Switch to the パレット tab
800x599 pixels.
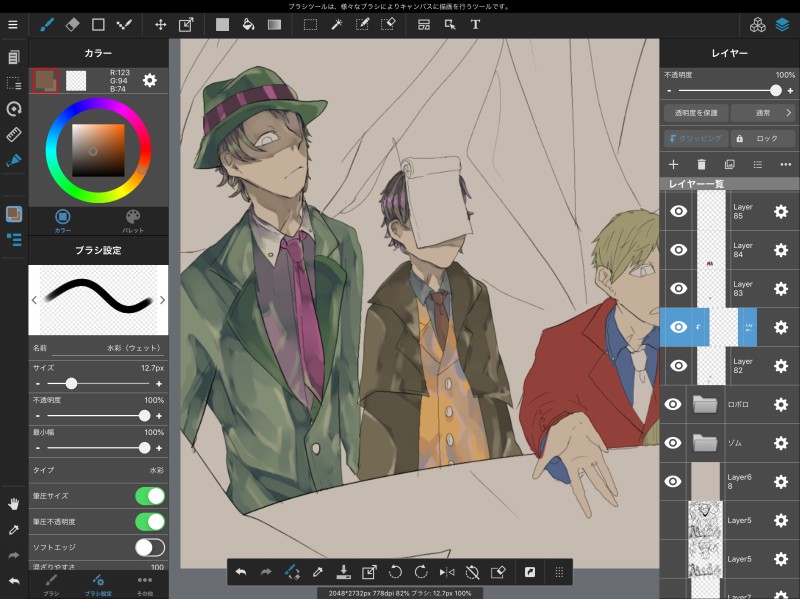click(133, 220)
